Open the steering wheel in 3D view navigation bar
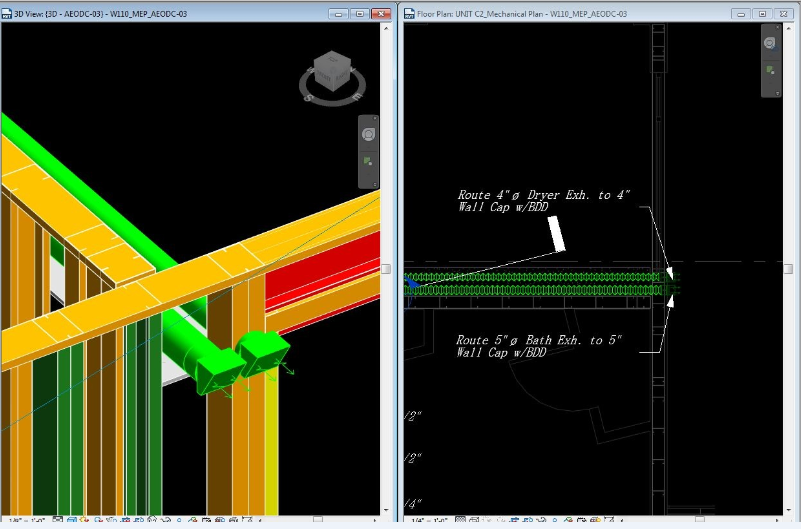 368,134
